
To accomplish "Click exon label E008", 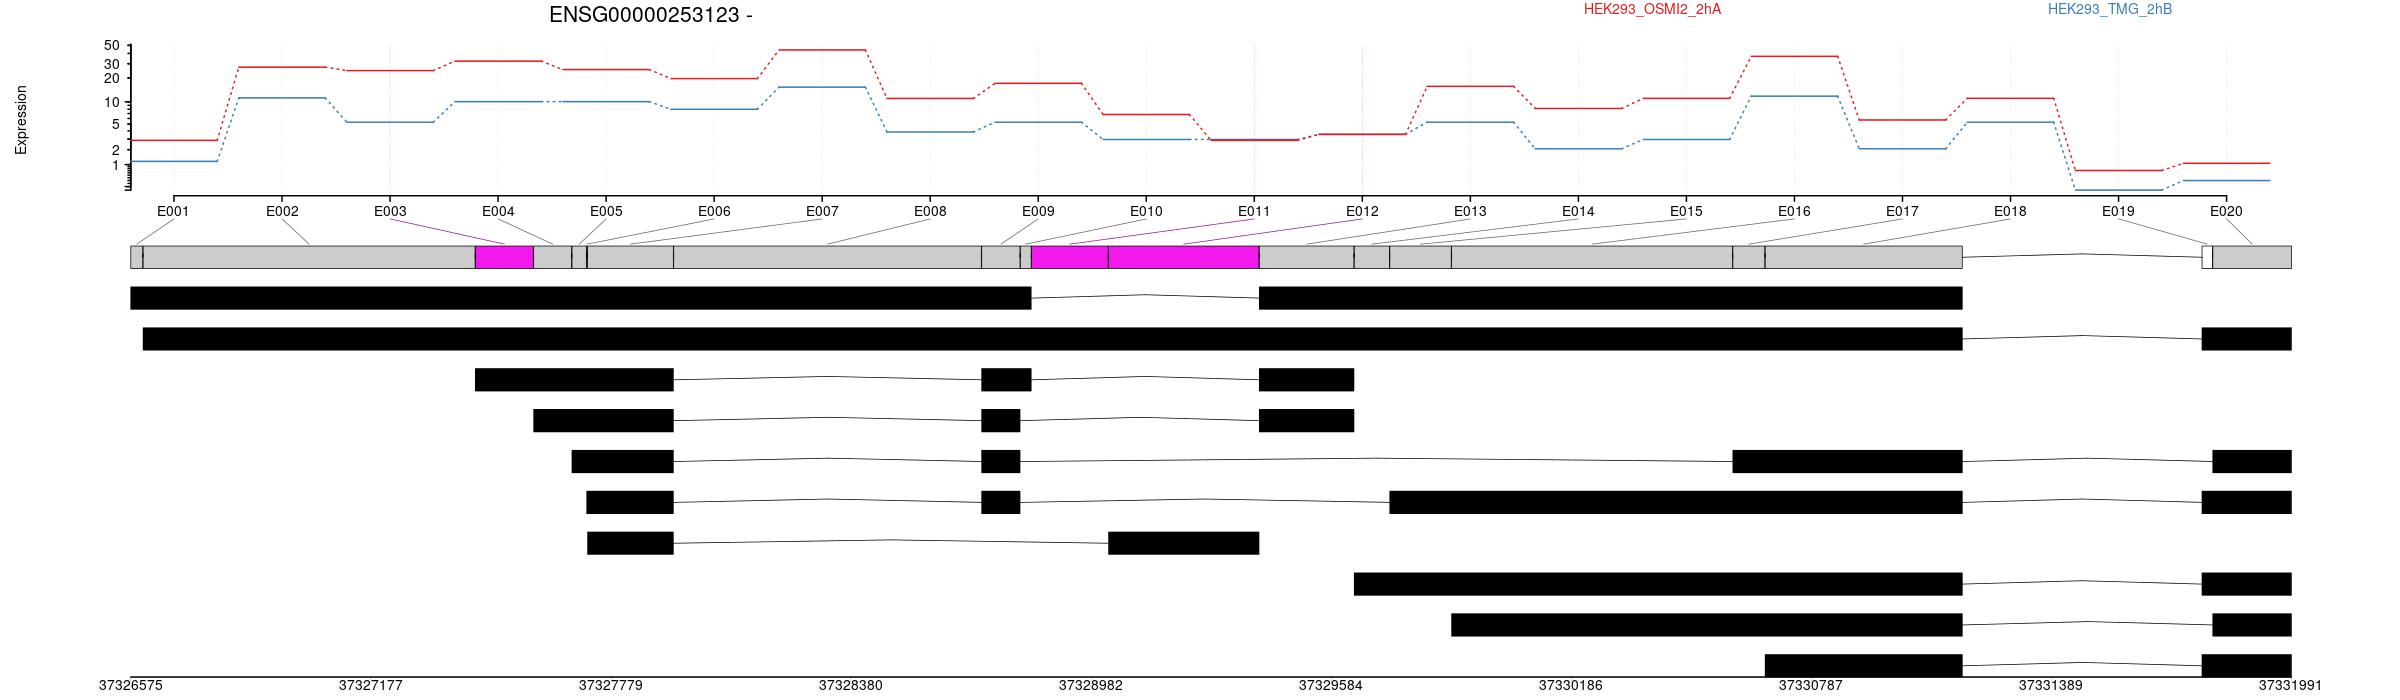I will click(930, 211).
